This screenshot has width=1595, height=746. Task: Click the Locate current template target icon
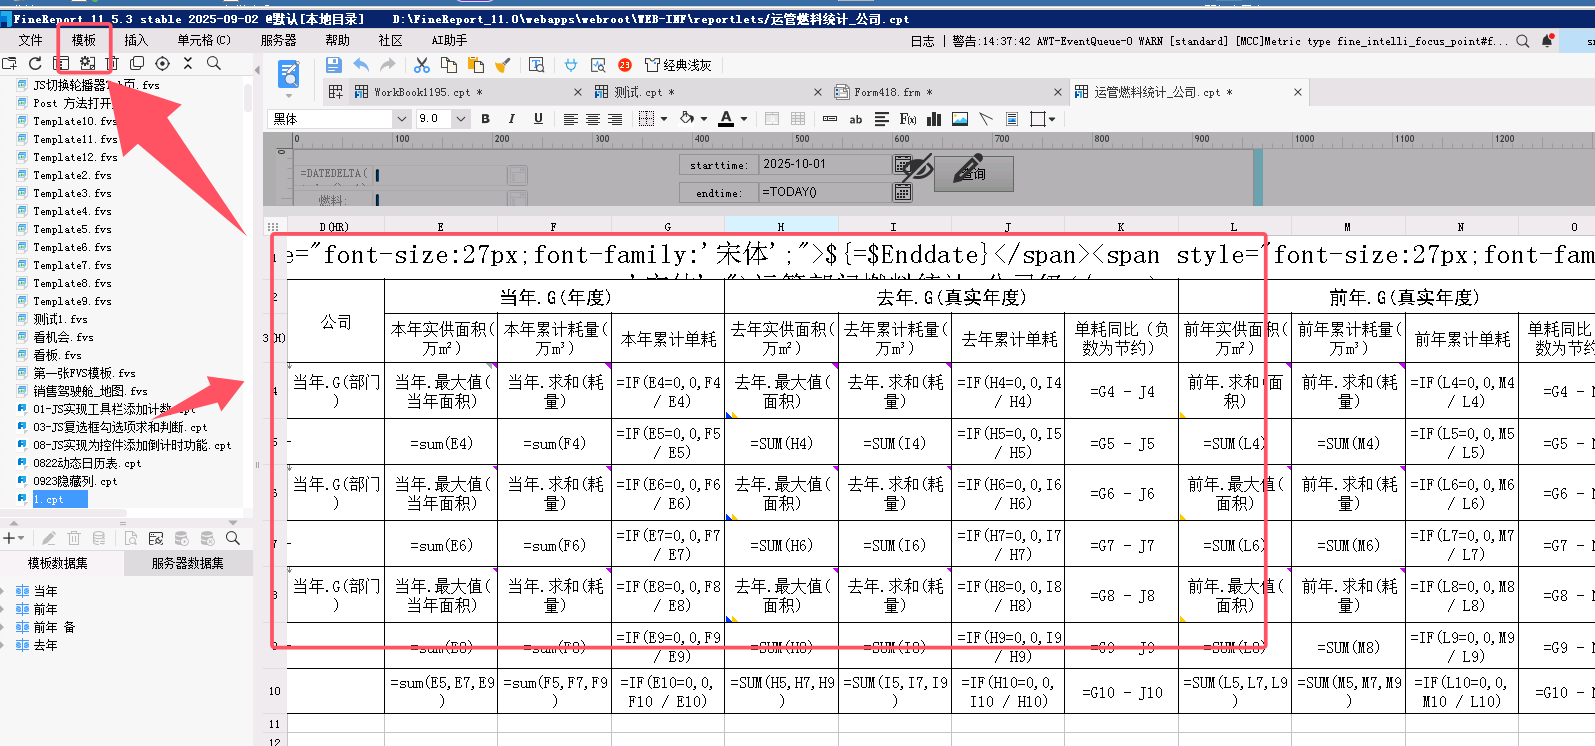[x=162, y=63]
